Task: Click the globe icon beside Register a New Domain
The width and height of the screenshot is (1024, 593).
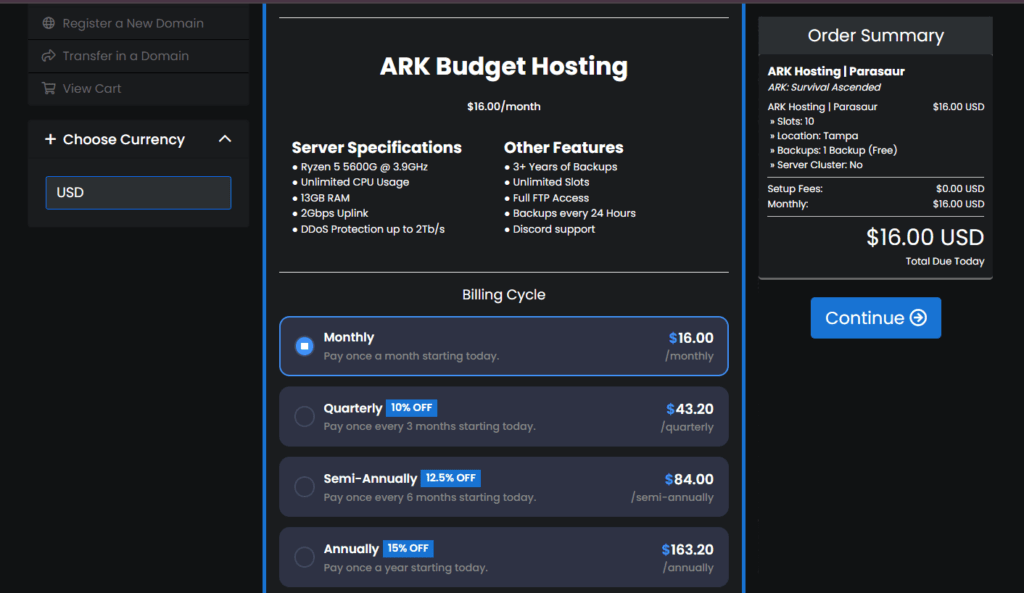Action: point(48,23)
